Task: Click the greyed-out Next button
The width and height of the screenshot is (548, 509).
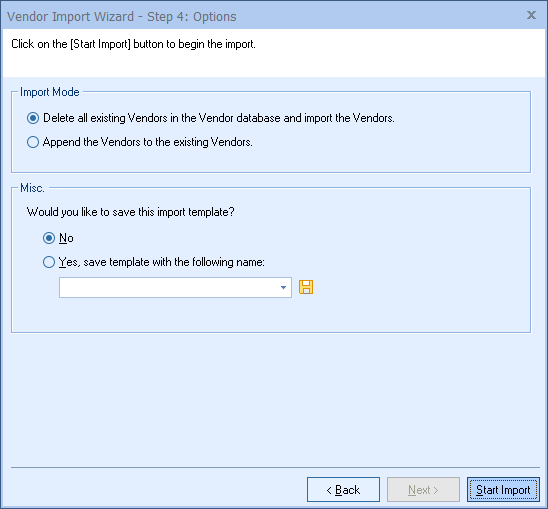Action: click(x=423, y=489)
